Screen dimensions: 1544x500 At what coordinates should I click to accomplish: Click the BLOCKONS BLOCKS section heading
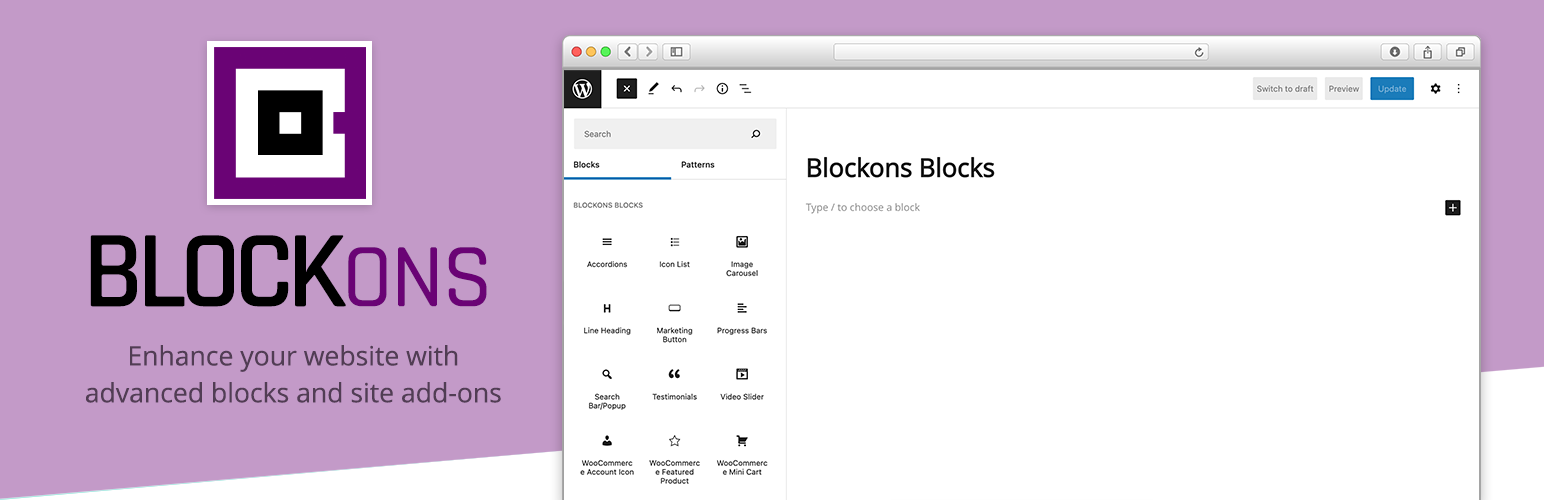coord(608,206)
